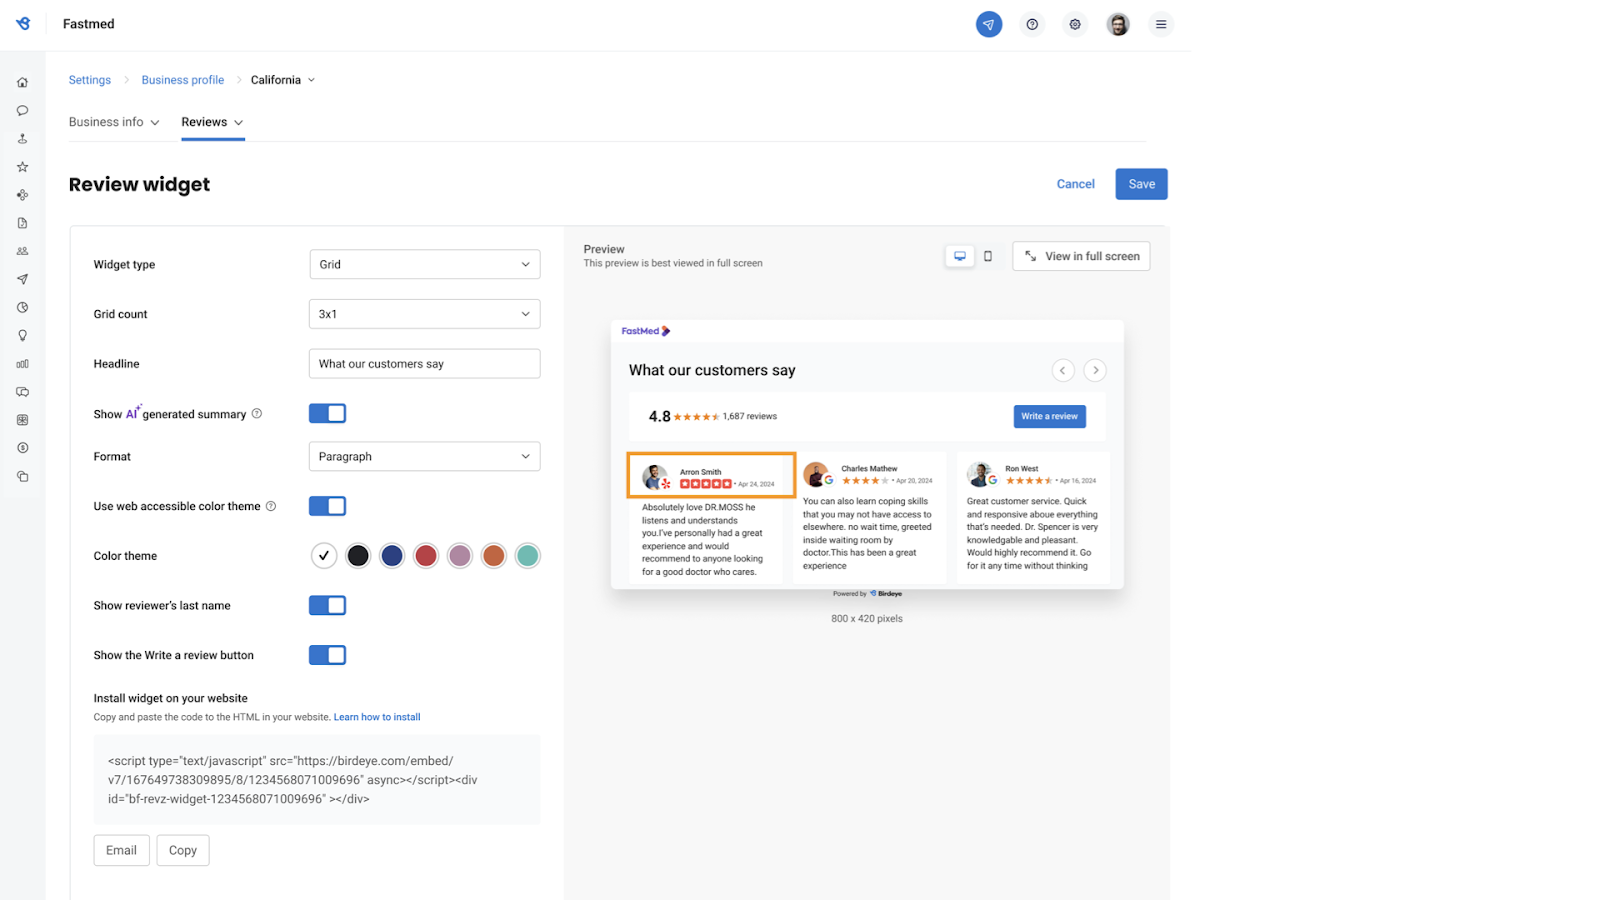Click Write a review in preview
Screen dimensions: 1600x900
pos(1049,416)
